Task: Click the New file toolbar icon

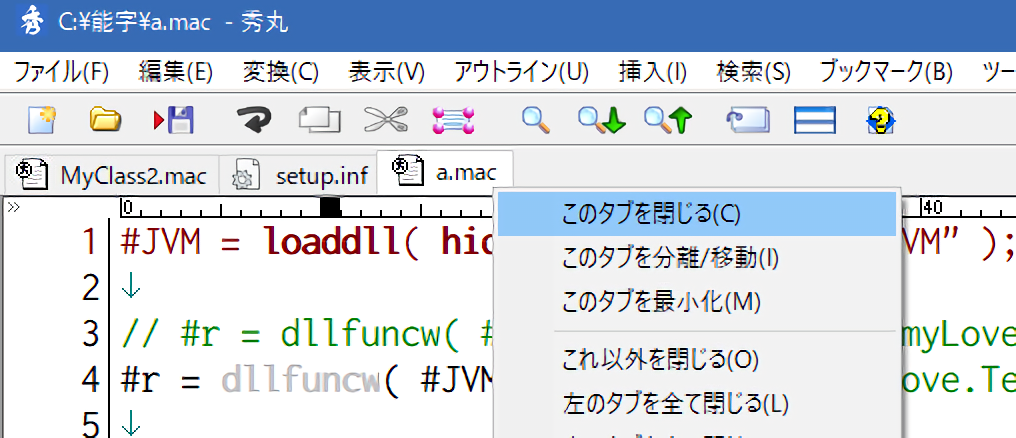Action: pos(41,121)
